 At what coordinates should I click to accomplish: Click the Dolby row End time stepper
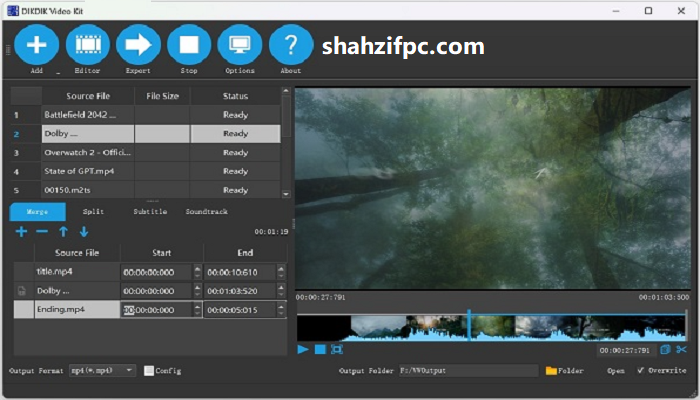(x=281, y=291)
